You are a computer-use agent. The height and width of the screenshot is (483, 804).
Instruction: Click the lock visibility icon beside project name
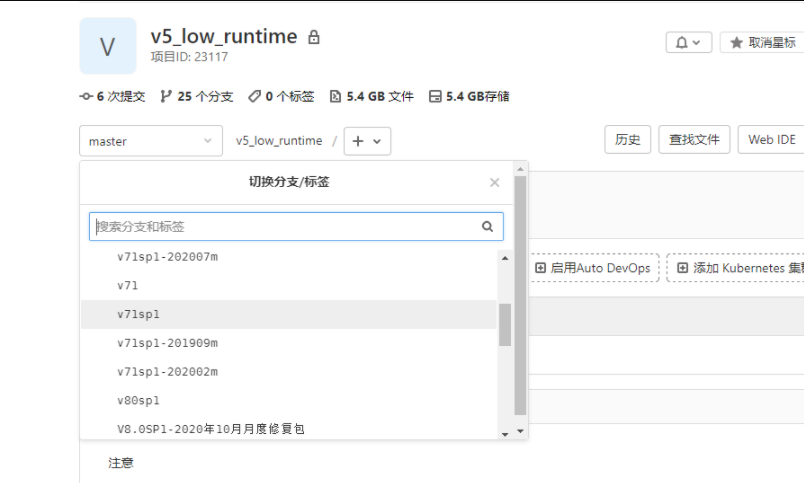pyautogui.click(x=314, y=37)
